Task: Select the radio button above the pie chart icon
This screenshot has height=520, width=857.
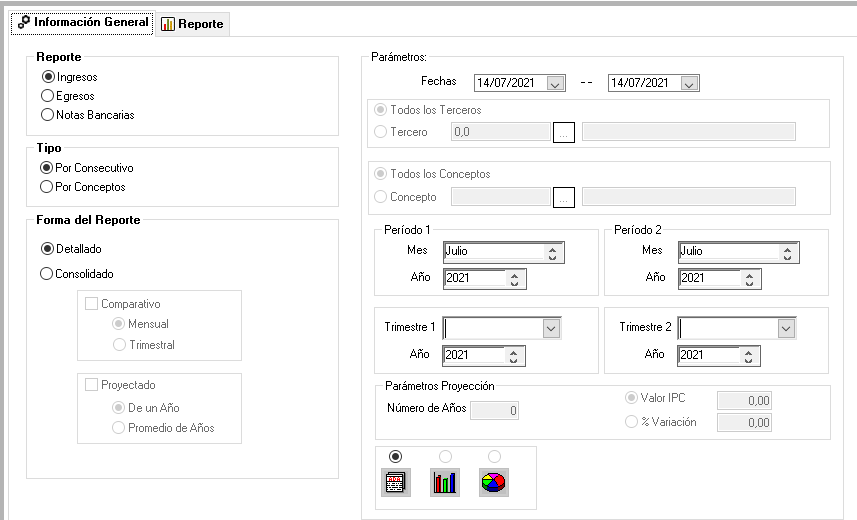Action: pyautogui.click(x=494, y=456)
